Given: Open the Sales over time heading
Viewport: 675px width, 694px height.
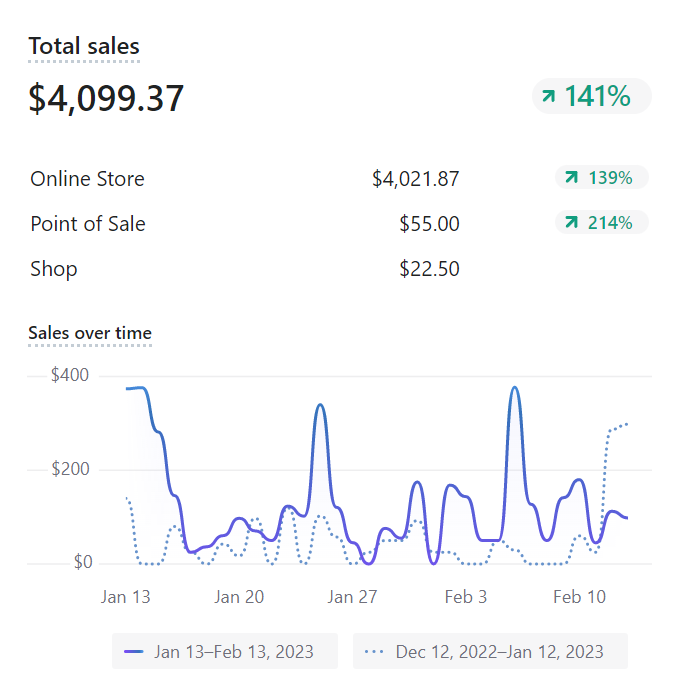Looking at the screenshot, I should pyautogui.click(x=90, y=333).
